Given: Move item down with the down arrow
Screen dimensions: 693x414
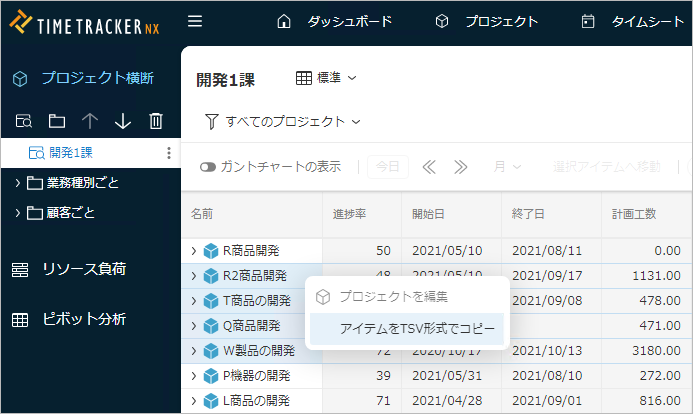Looking at the screenshot, I should tap(123, 121).
